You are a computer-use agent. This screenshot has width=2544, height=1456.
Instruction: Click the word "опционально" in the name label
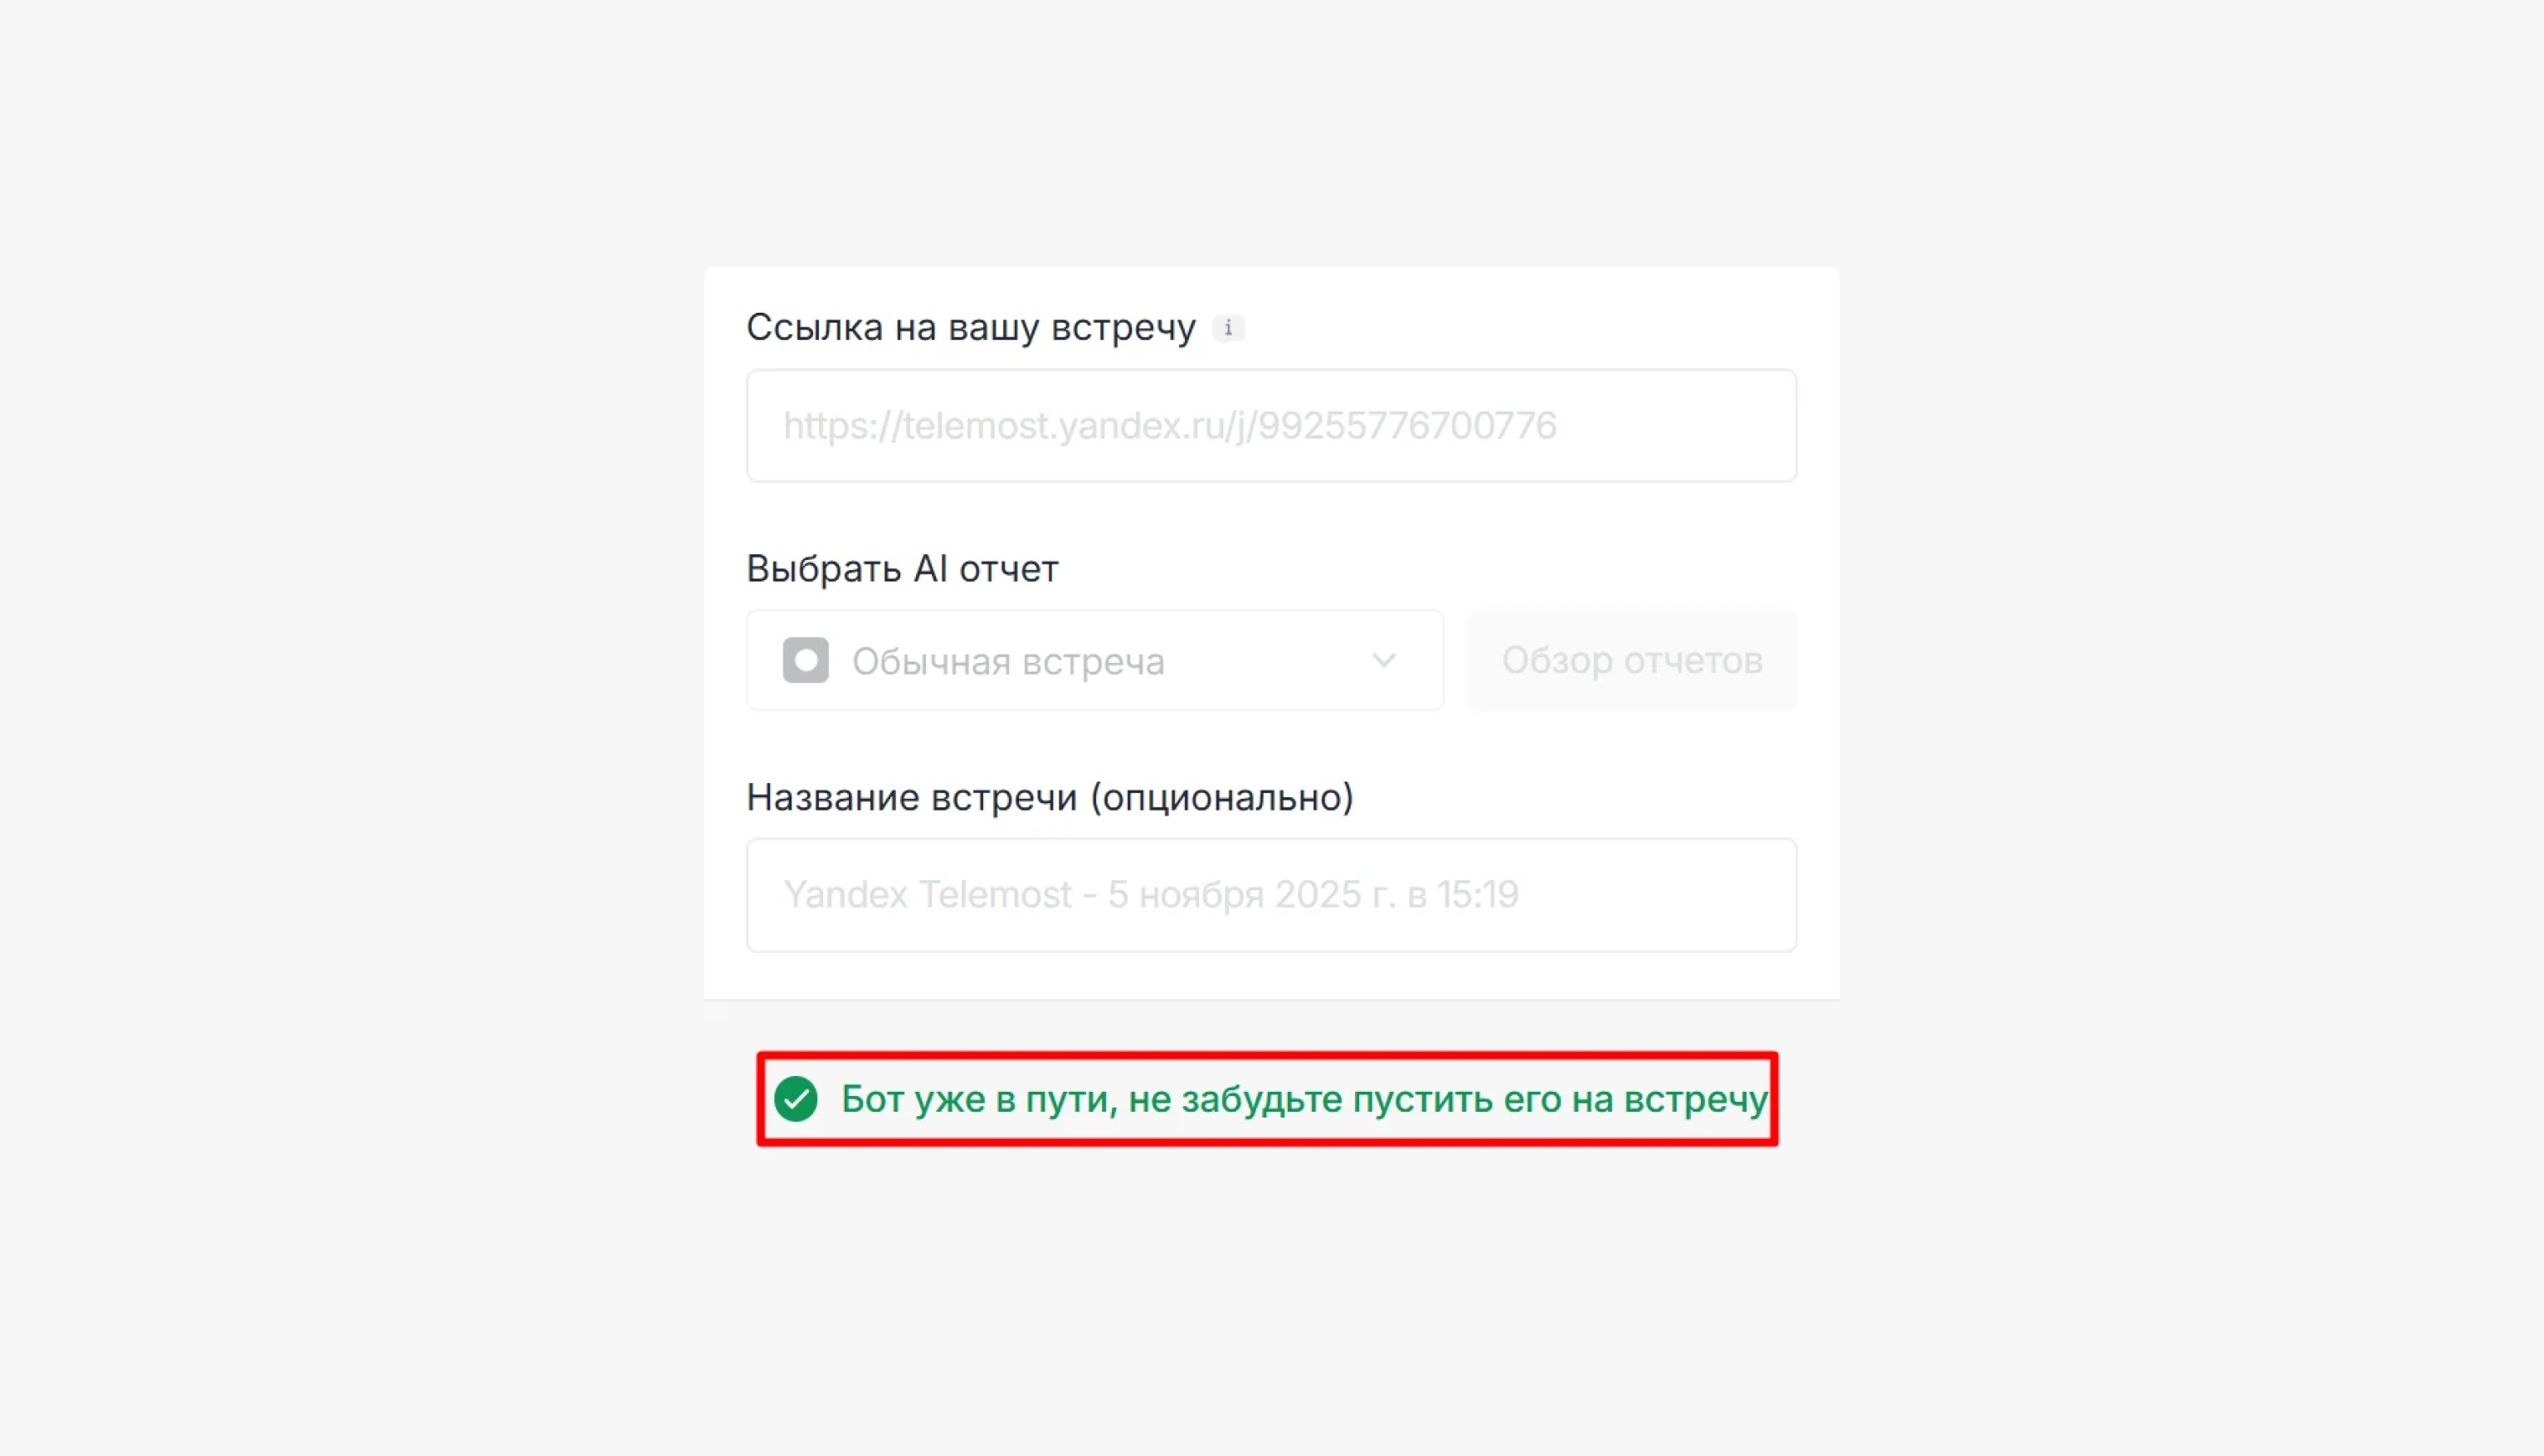[1221, 797]
